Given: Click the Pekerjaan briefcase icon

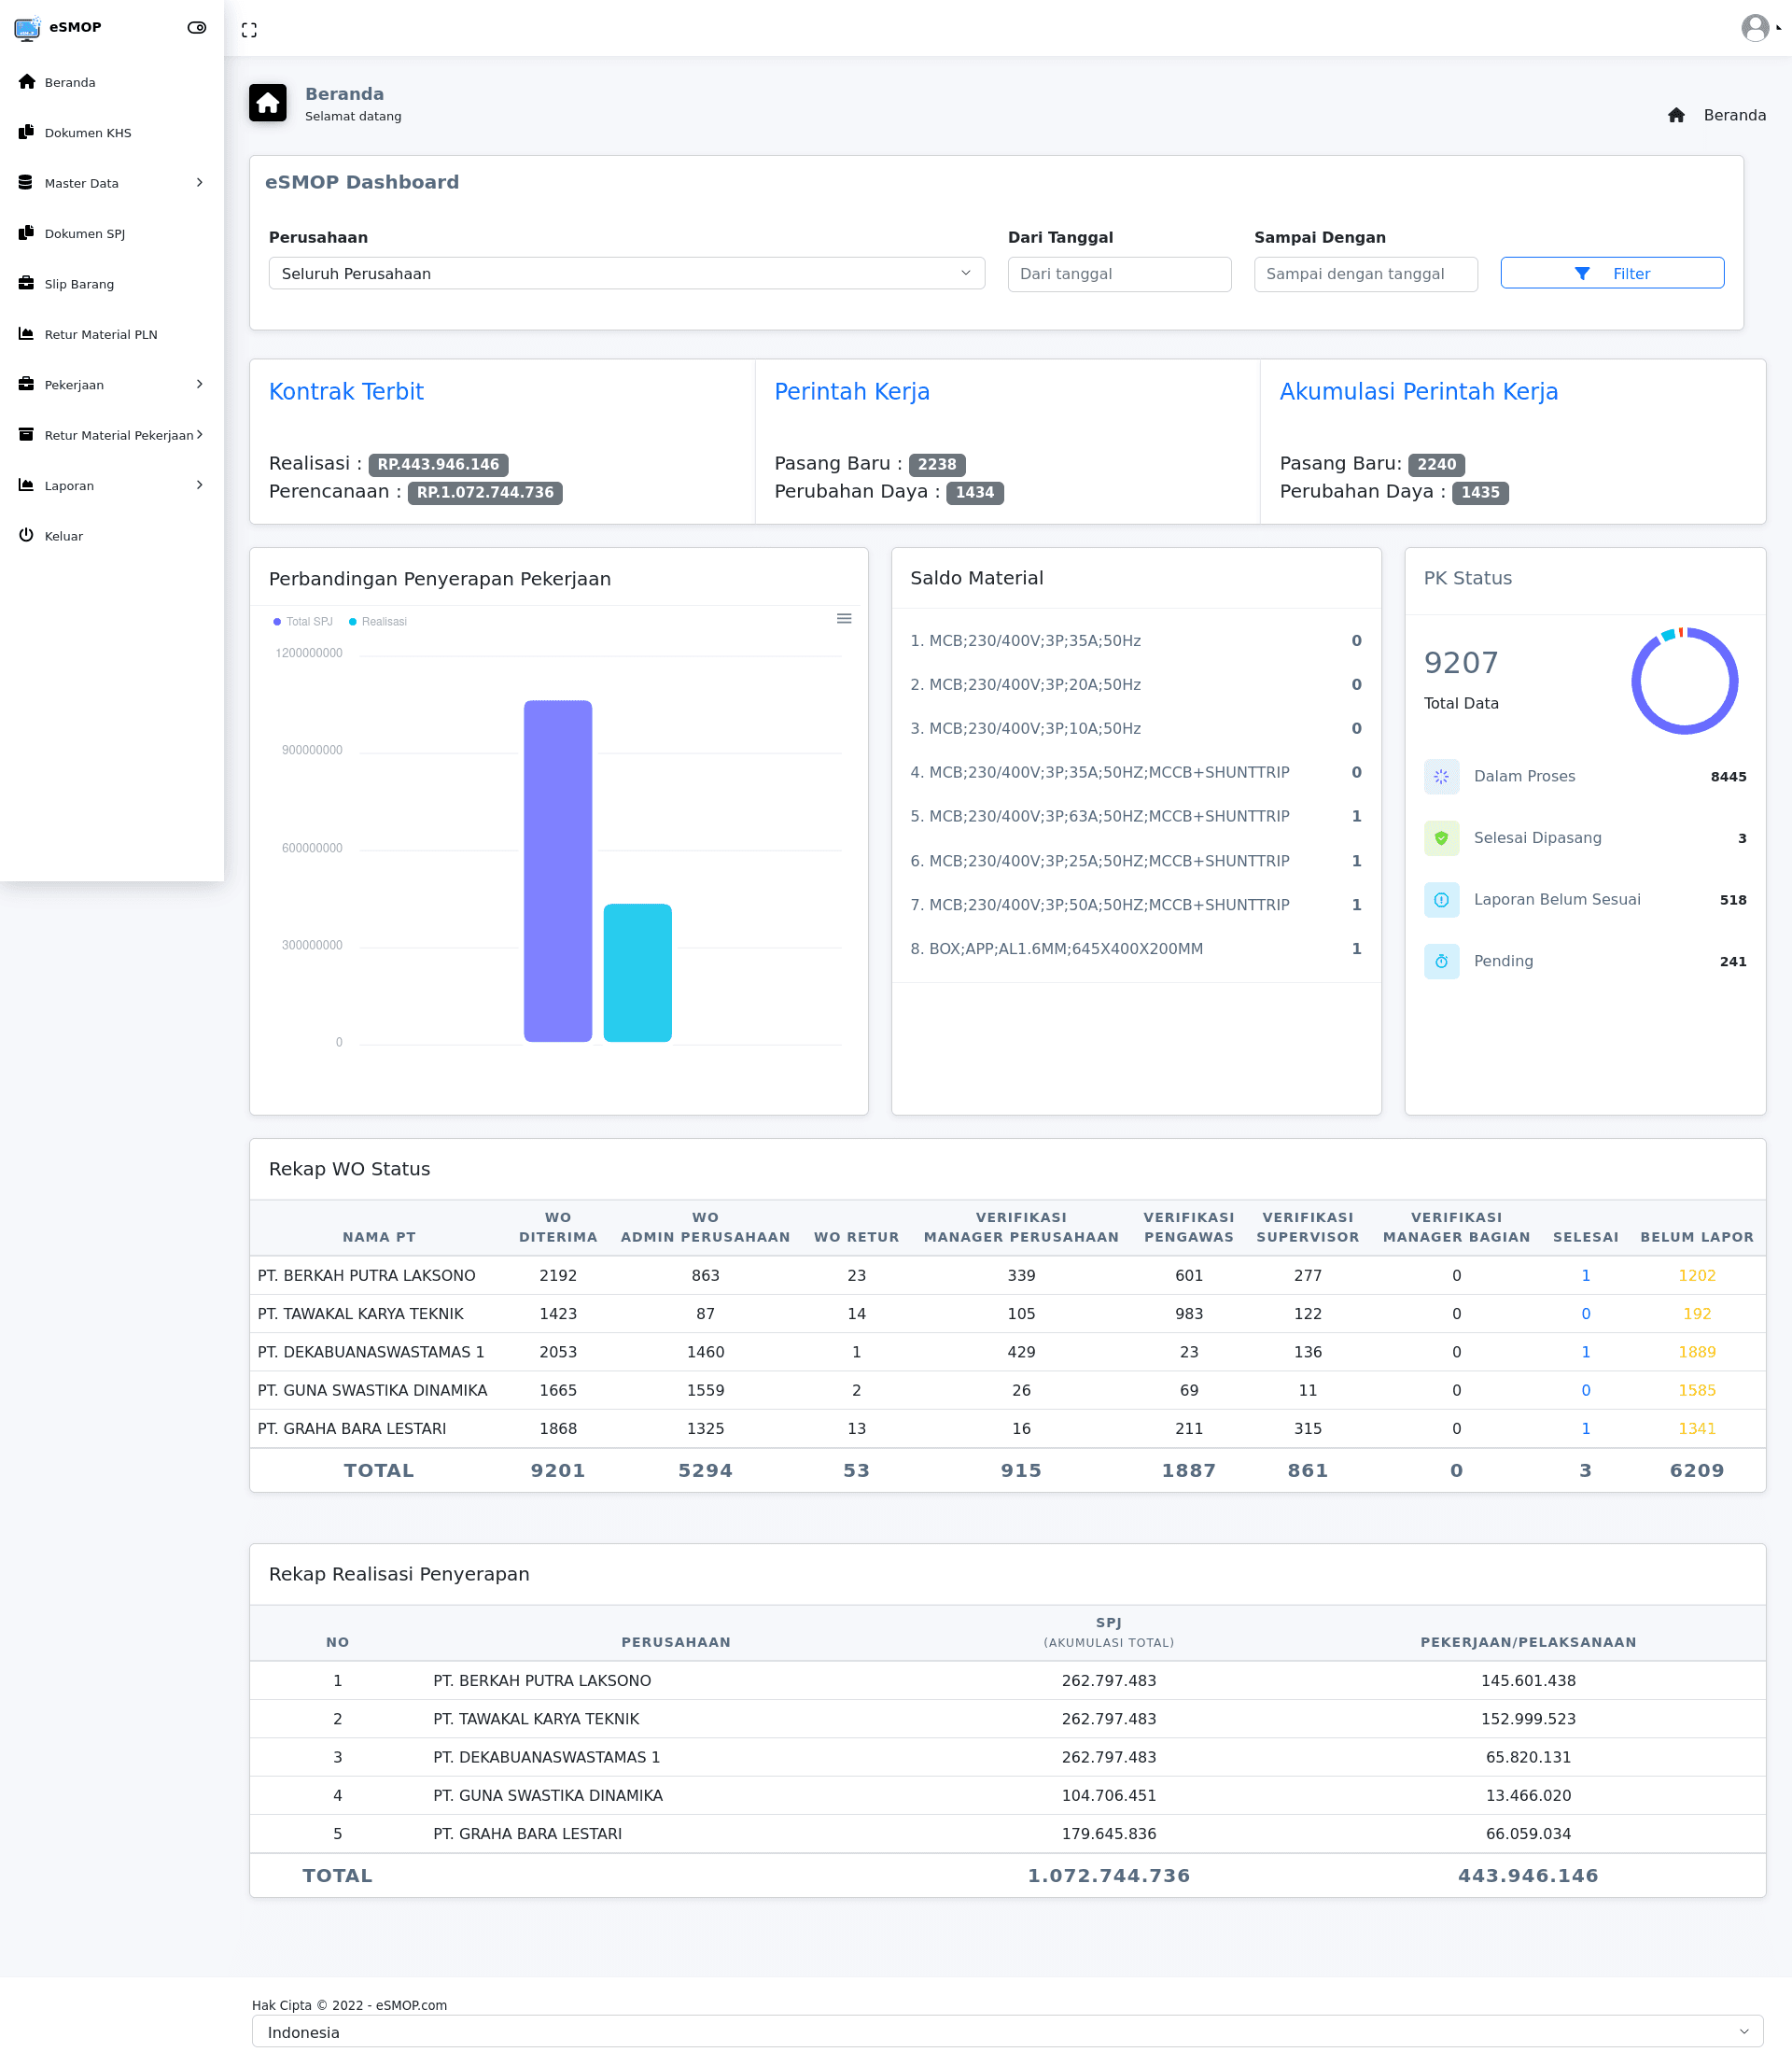Looking at the screenshot, I should coord(27,385).
